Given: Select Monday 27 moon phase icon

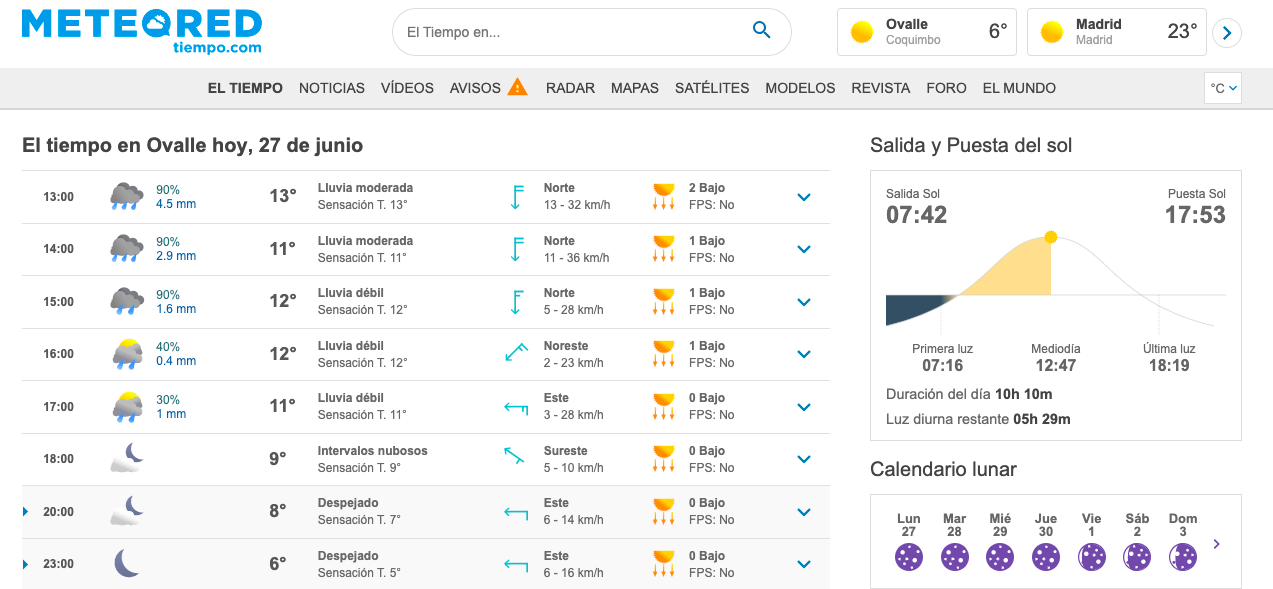Looking at the screenshot, I should [908, 557].
